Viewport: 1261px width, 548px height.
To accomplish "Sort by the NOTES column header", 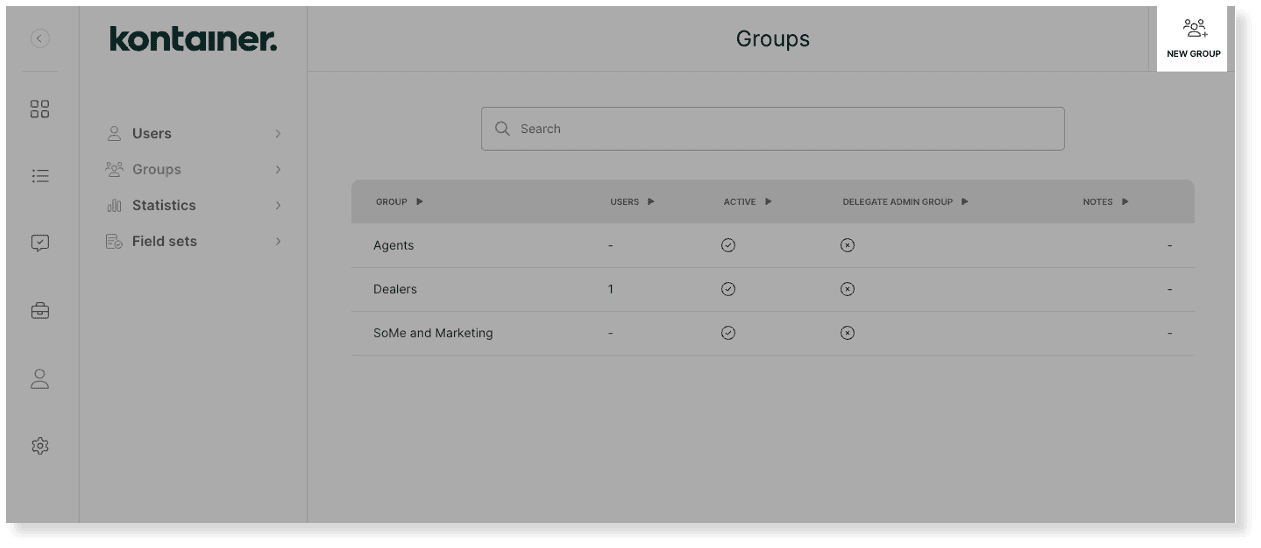I will [x=1106, y=202].
